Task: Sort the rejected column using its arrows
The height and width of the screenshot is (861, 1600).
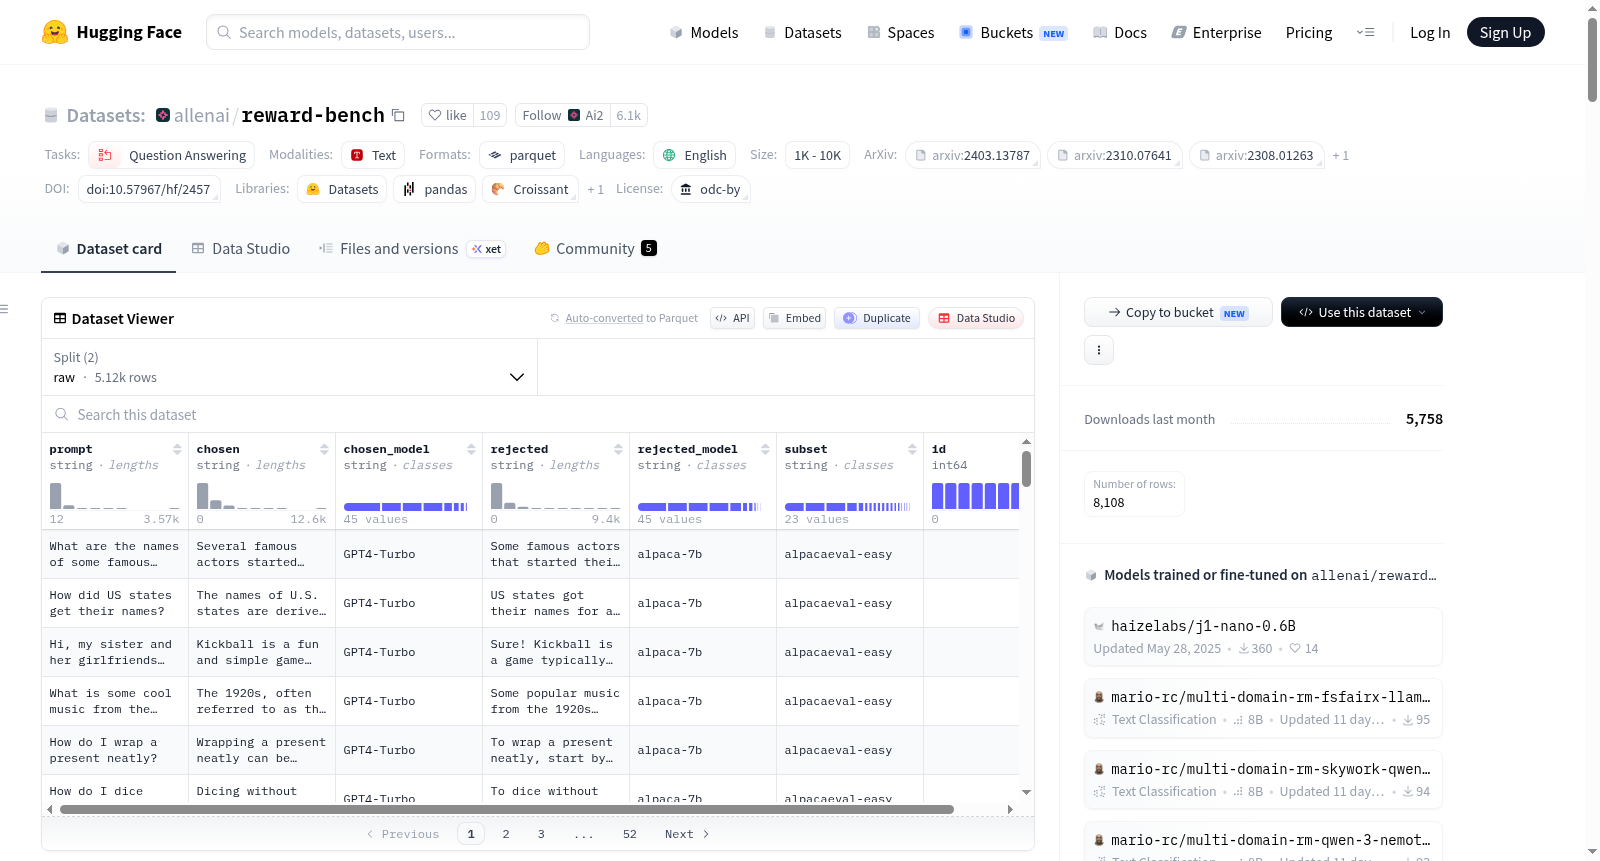Action: coord(618,449)
